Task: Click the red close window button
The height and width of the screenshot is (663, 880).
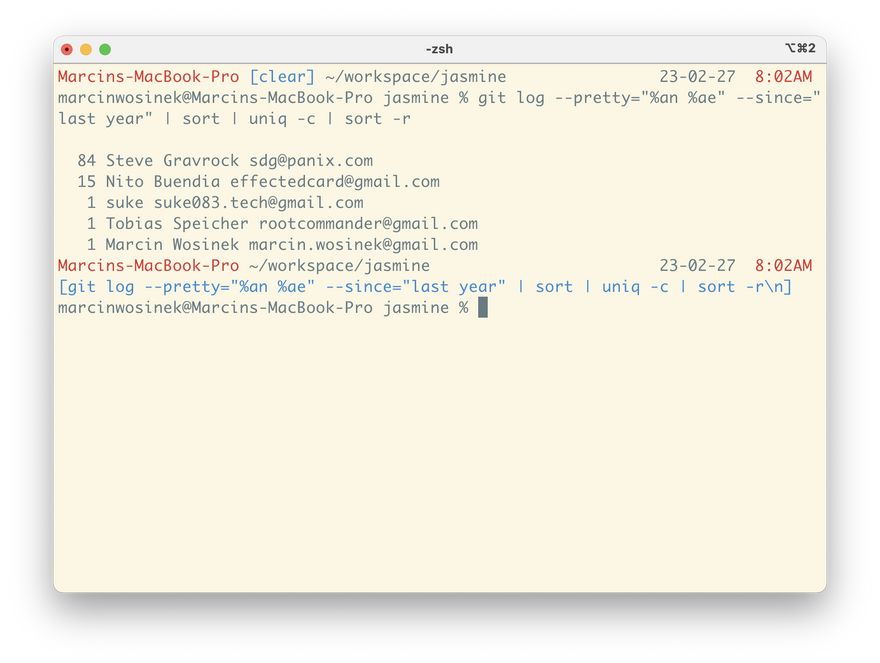Action: tap(67, 49)
